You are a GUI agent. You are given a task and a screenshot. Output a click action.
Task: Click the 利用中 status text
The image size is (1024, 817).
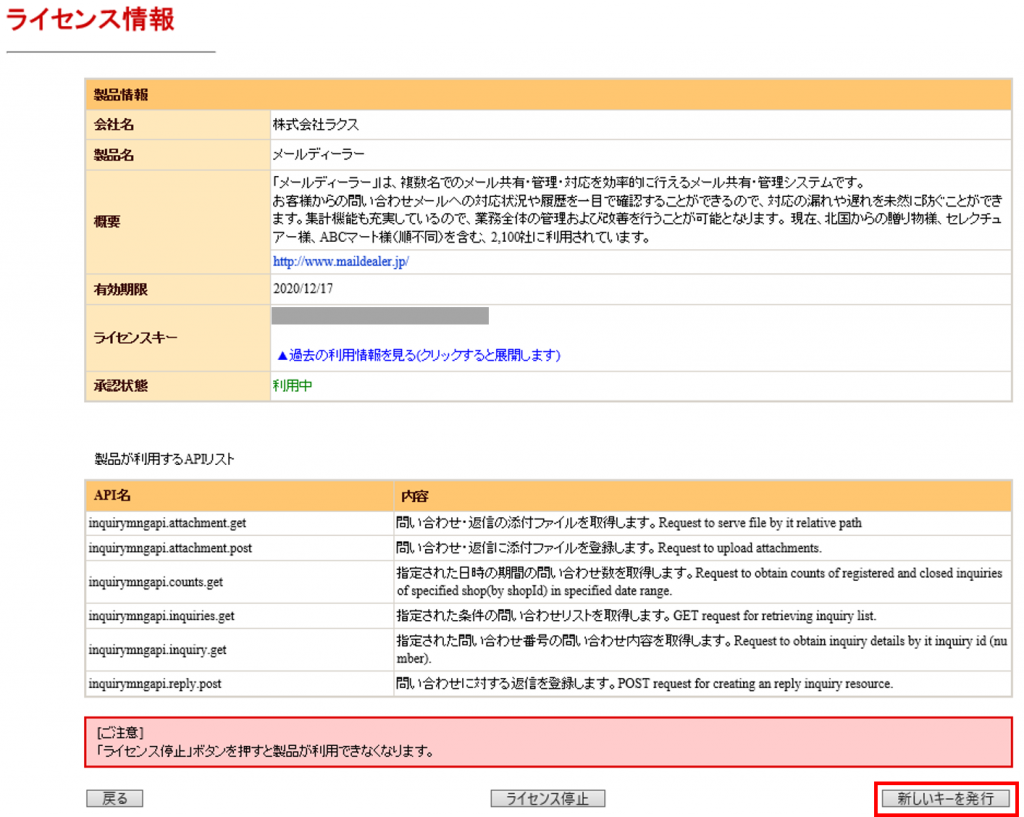click(x=292, y=385)
